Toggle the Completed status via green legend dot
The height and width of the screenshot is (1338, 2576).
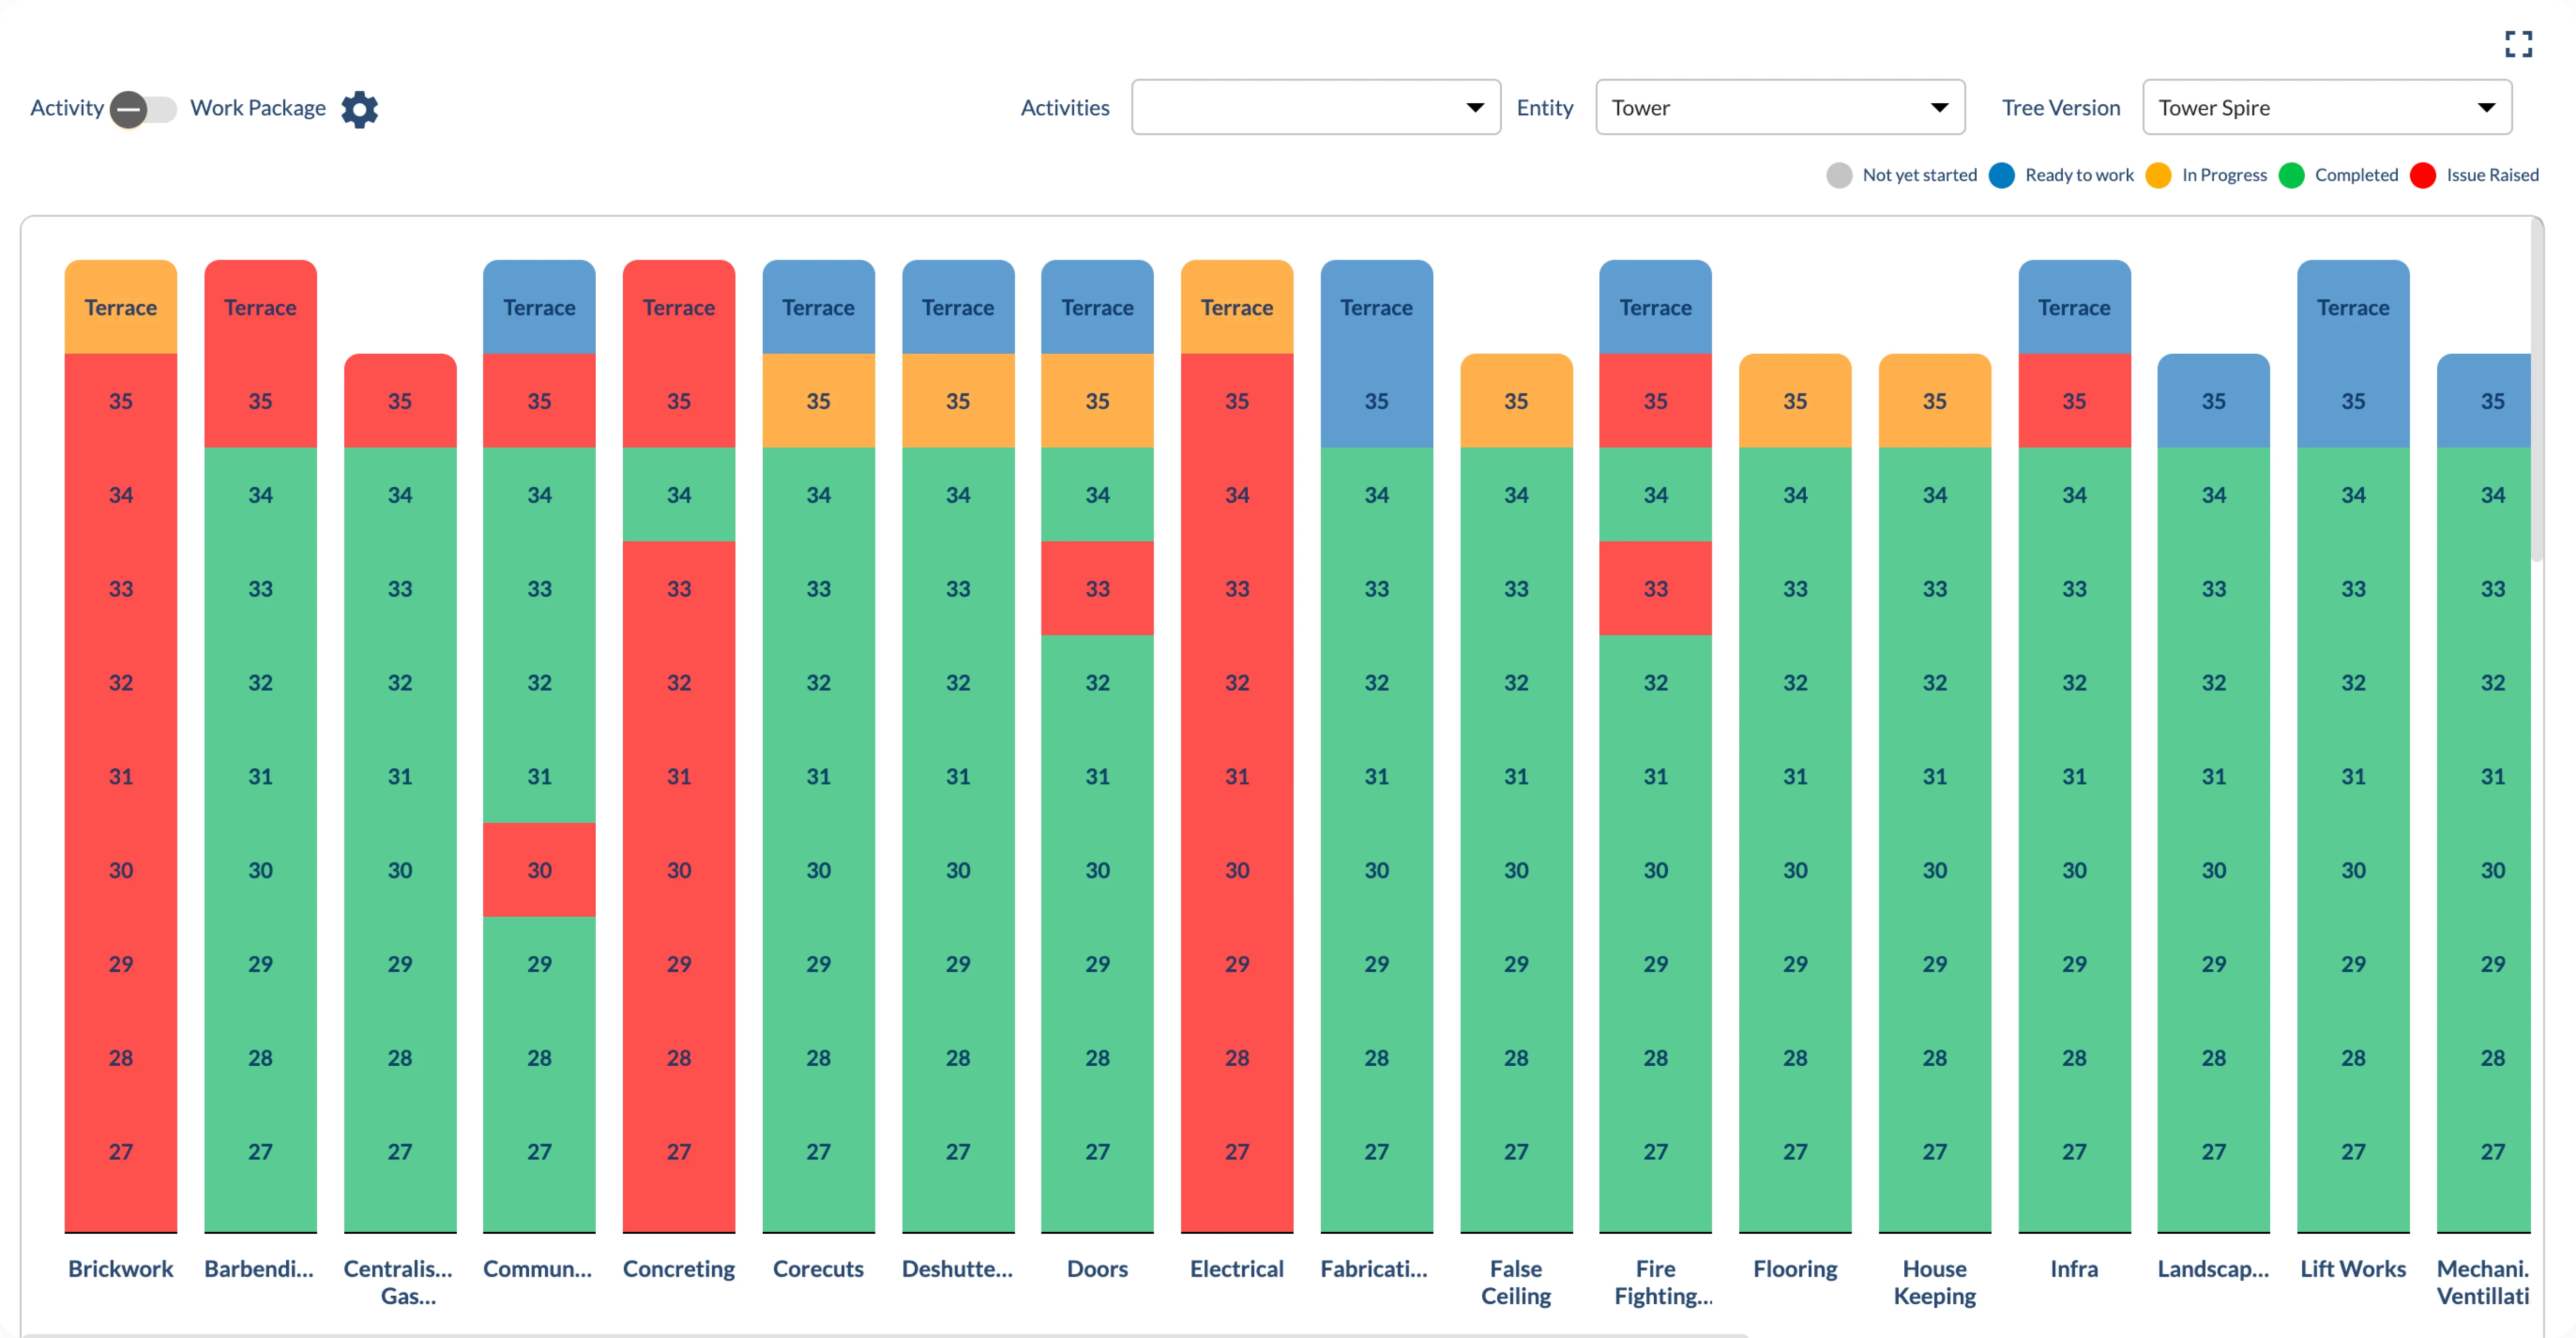(2291, 175)
